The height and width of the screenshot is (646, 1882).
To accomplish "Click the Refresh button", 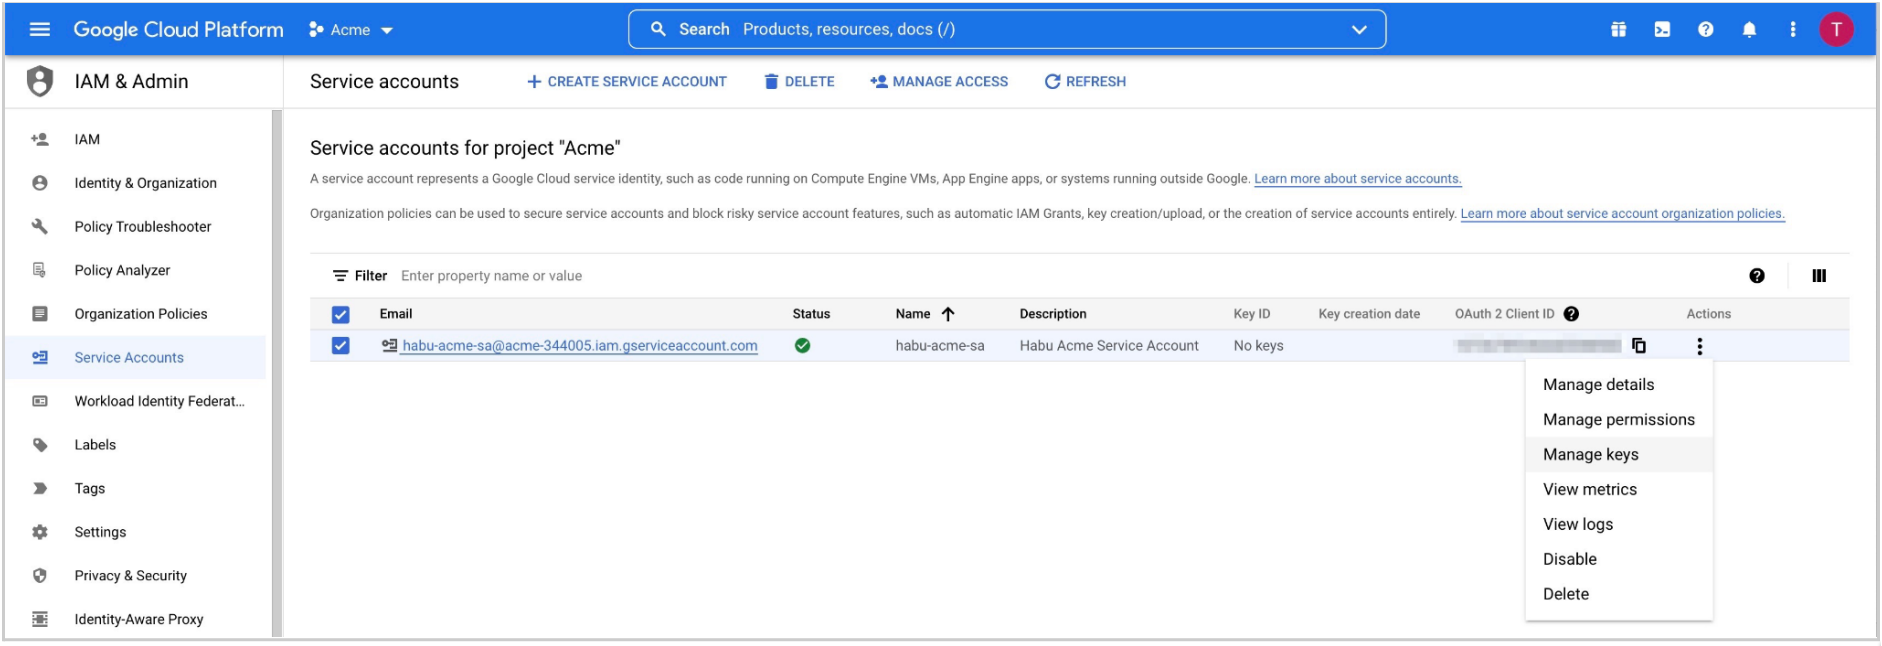I will [1085, 82].
